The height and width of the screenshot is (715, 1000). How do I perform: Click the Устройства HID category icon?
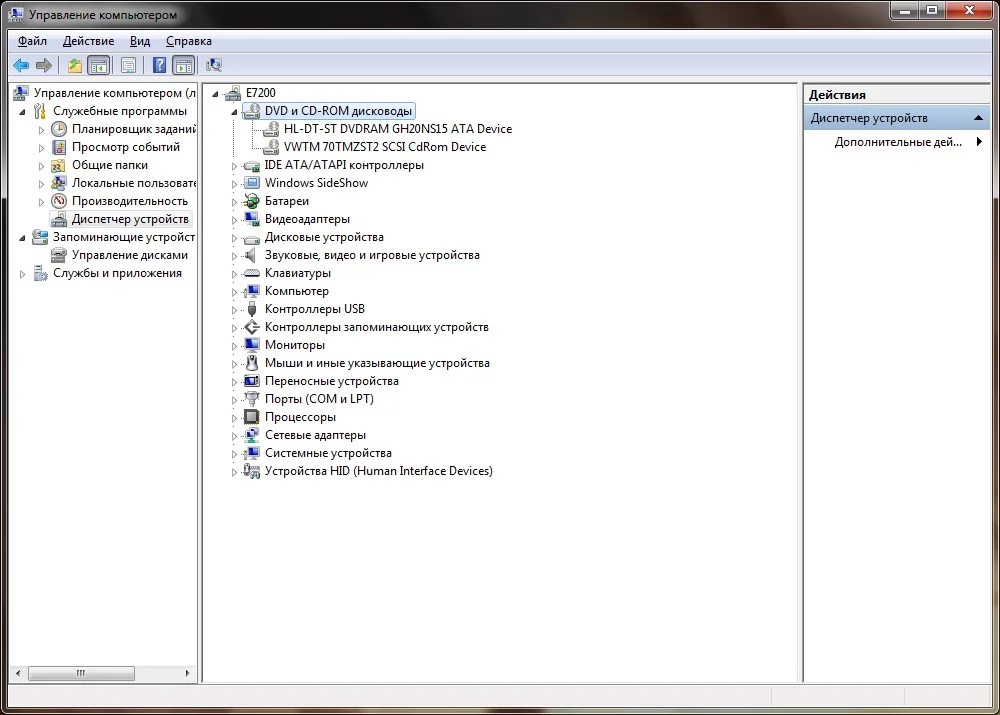(253, 471)
